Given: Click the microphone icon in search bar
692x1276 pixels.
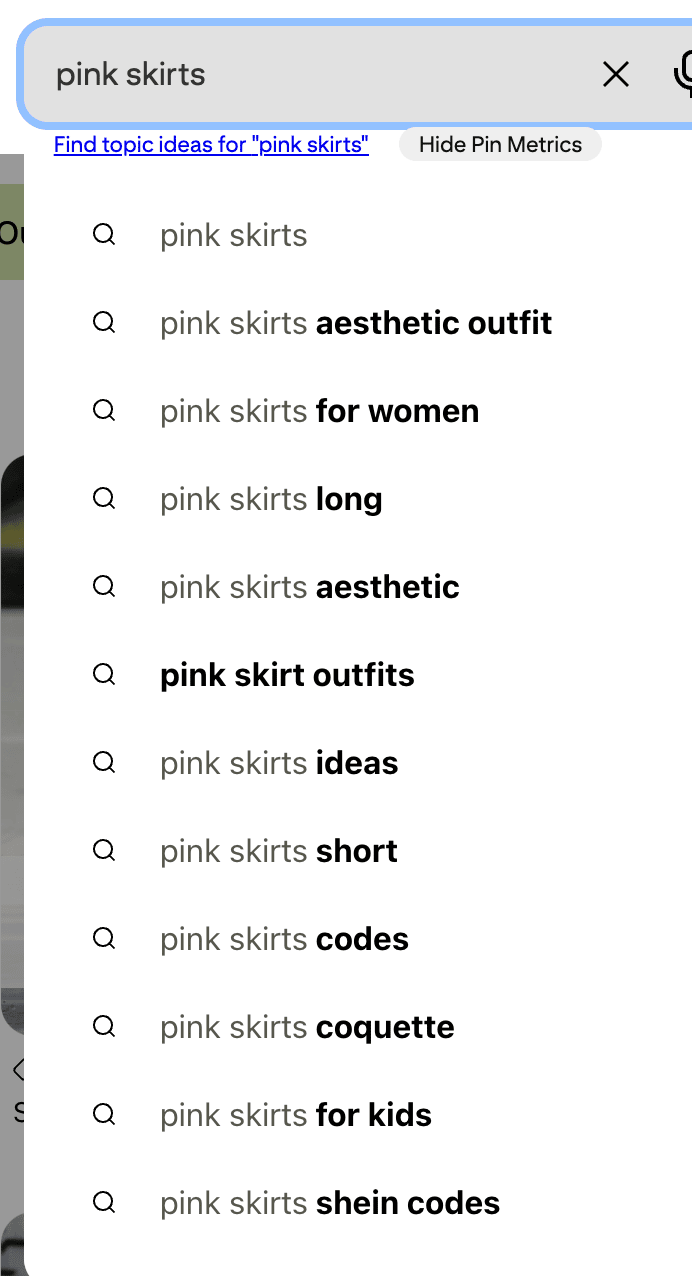Looking at the screenshot, I should (x=684, y=74).
